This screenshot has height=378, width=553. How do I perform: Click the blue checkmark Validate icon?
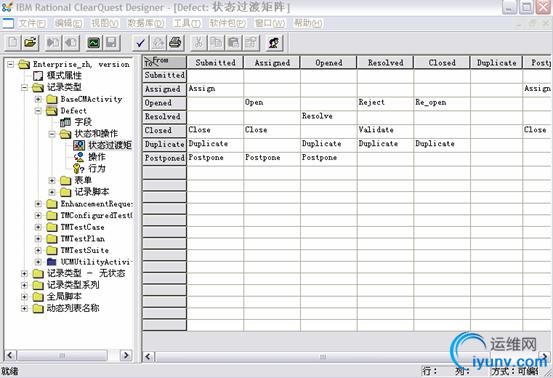140,43
